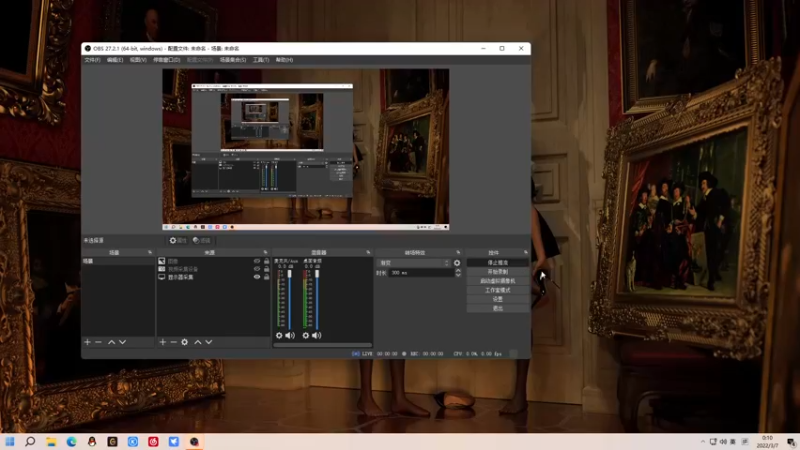
Task: Click the 开始录制 button
Action: pyautogui.click(x=497, y=272)
